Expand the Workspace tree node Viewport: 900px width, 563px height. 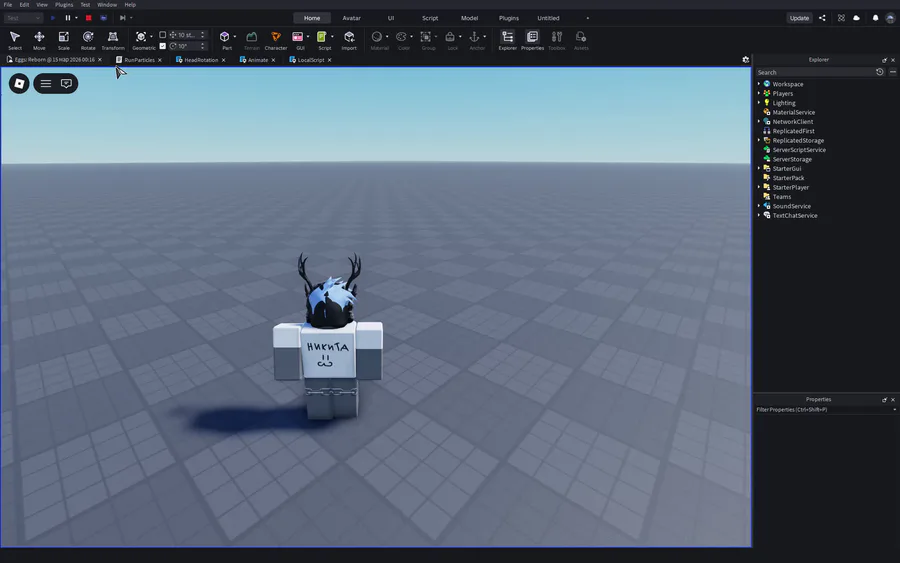(x=759, y=84)
